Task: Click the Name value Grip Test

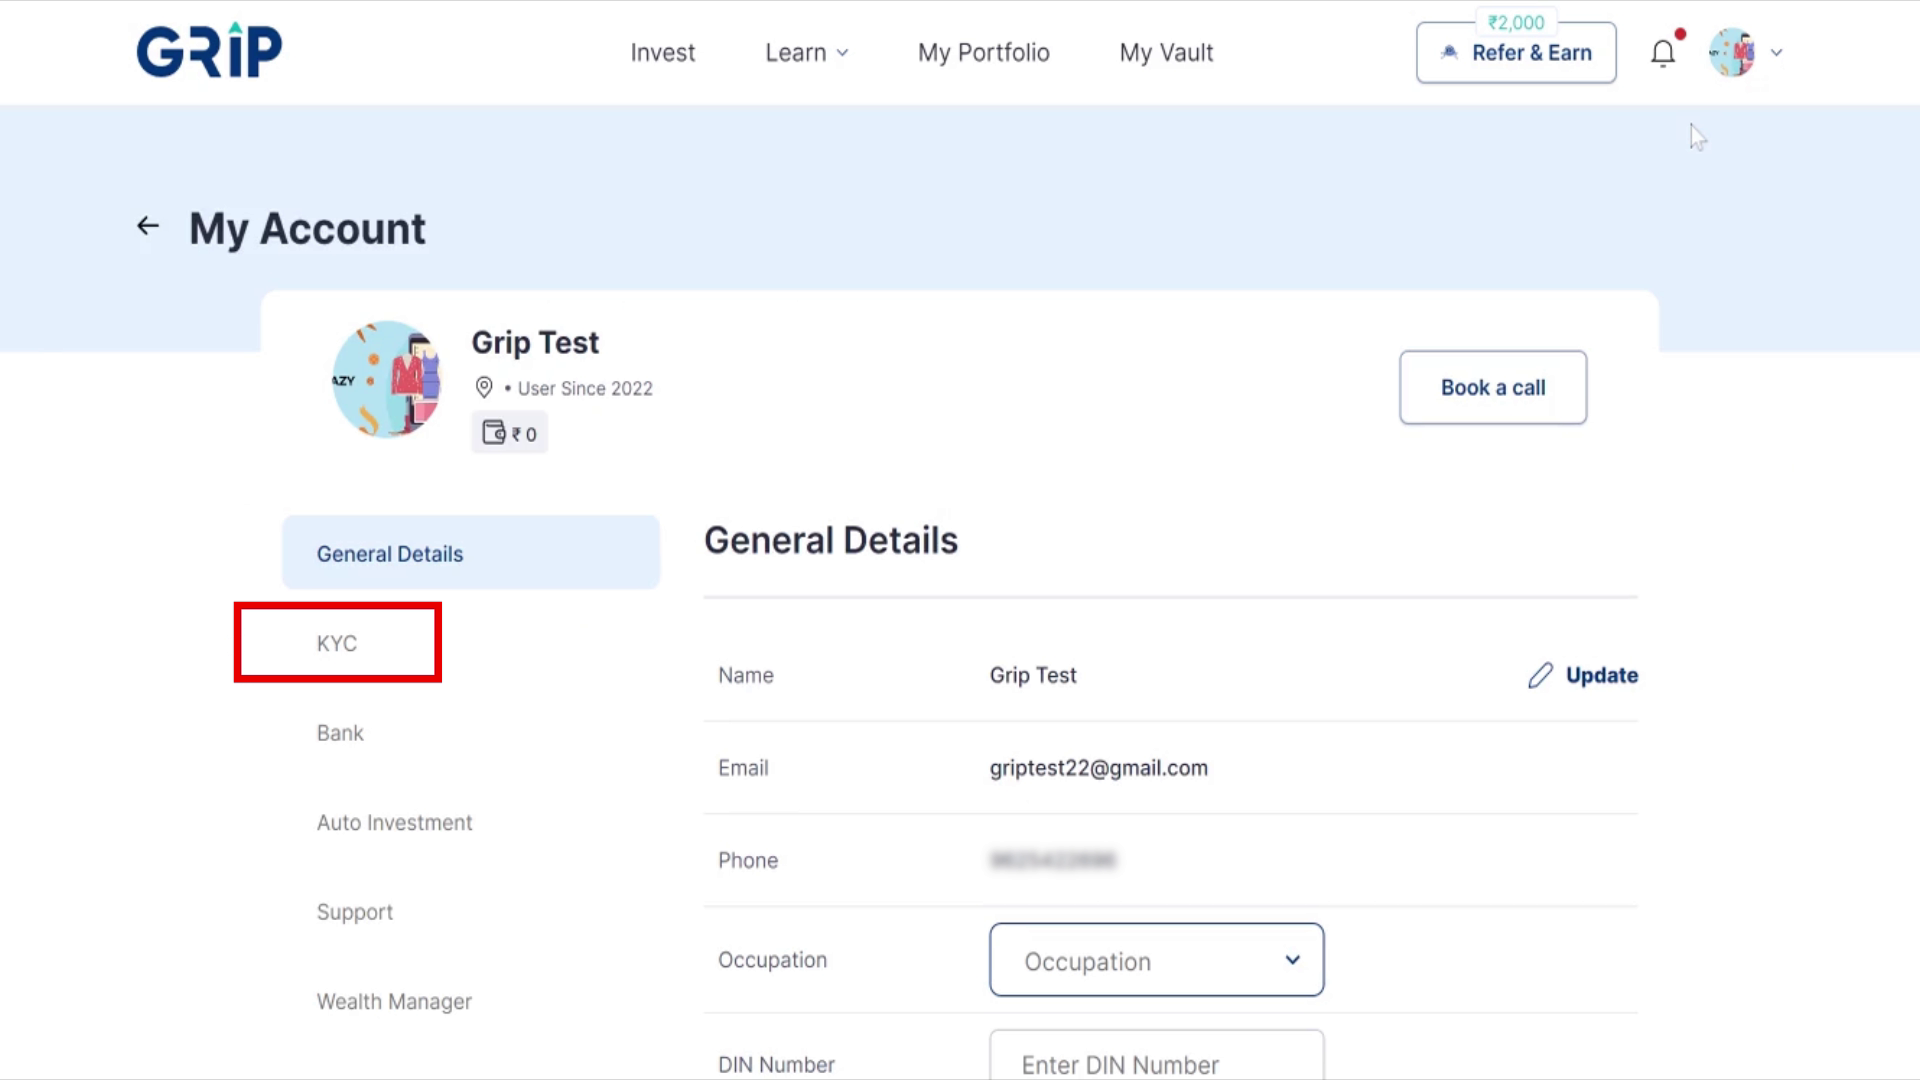Action: (x=1033, y=675)
